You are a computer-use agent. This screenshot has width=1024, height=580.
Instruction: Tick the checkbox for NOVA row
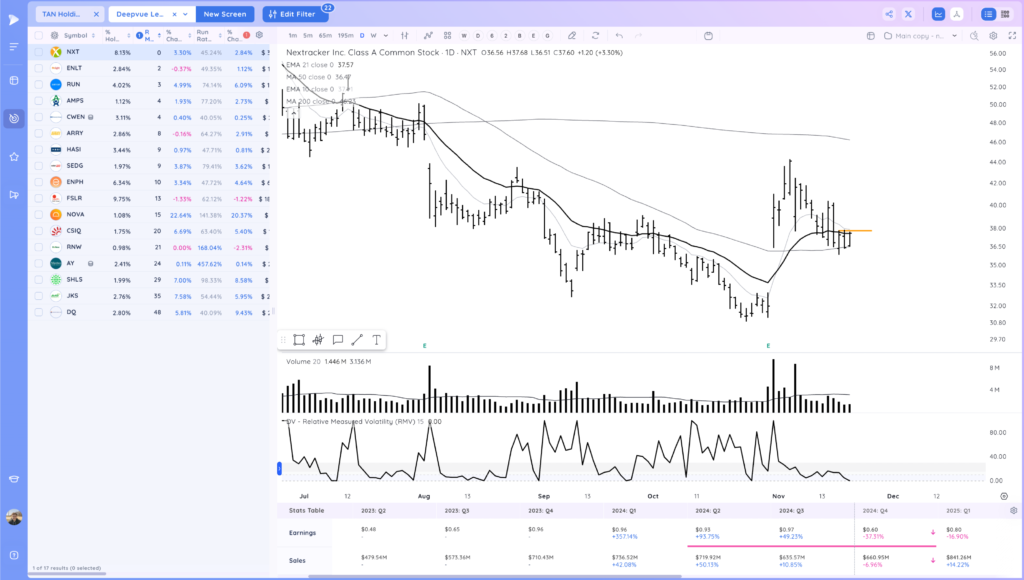tap(39, 214)
